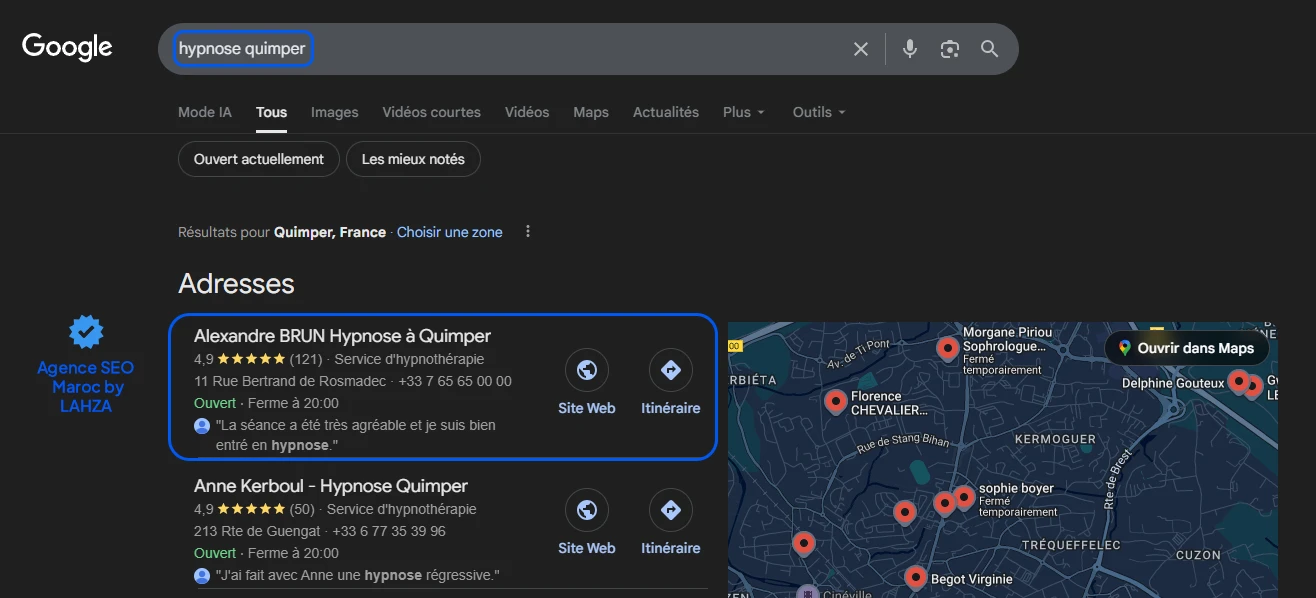Click the Agence SEO Maroc by LAHZA text
This screenshot has height=598, width=1316.
pyautogui.click(x=86, y=387)
